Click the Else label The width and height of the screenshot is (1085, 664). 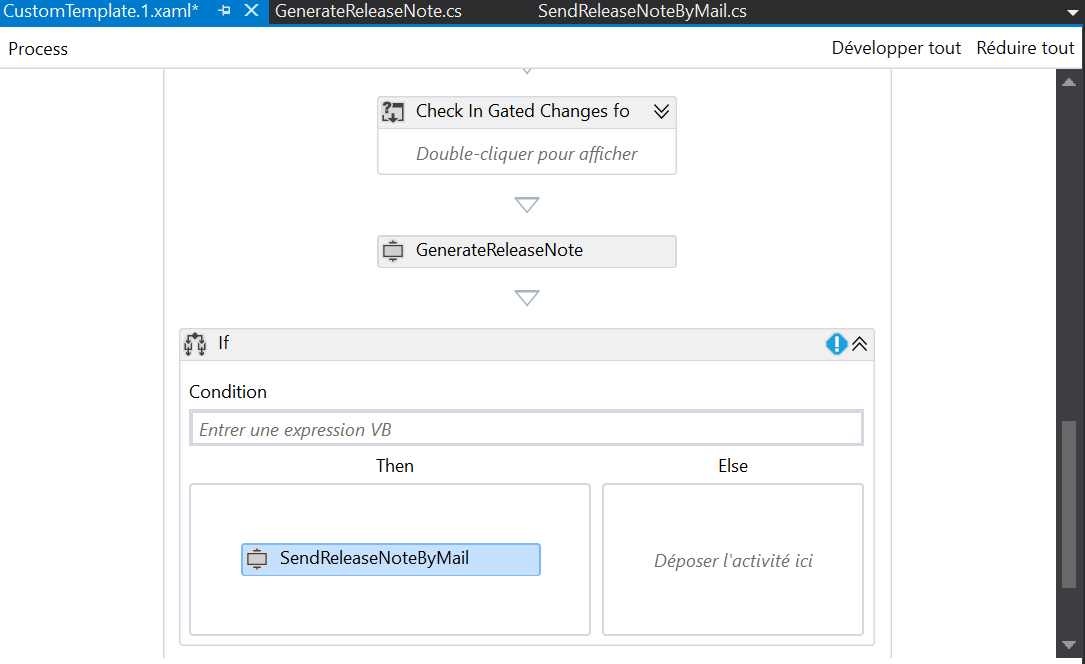pos(733,465)
